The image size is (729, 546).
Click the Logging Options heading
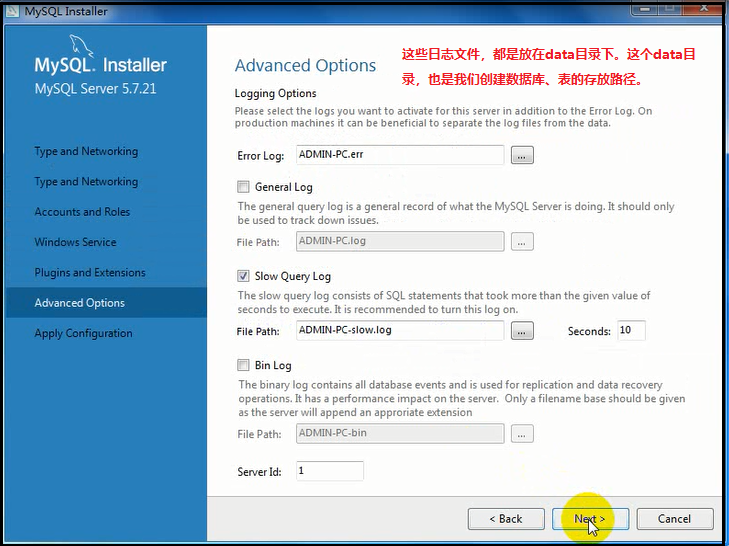tap(275, 93)
